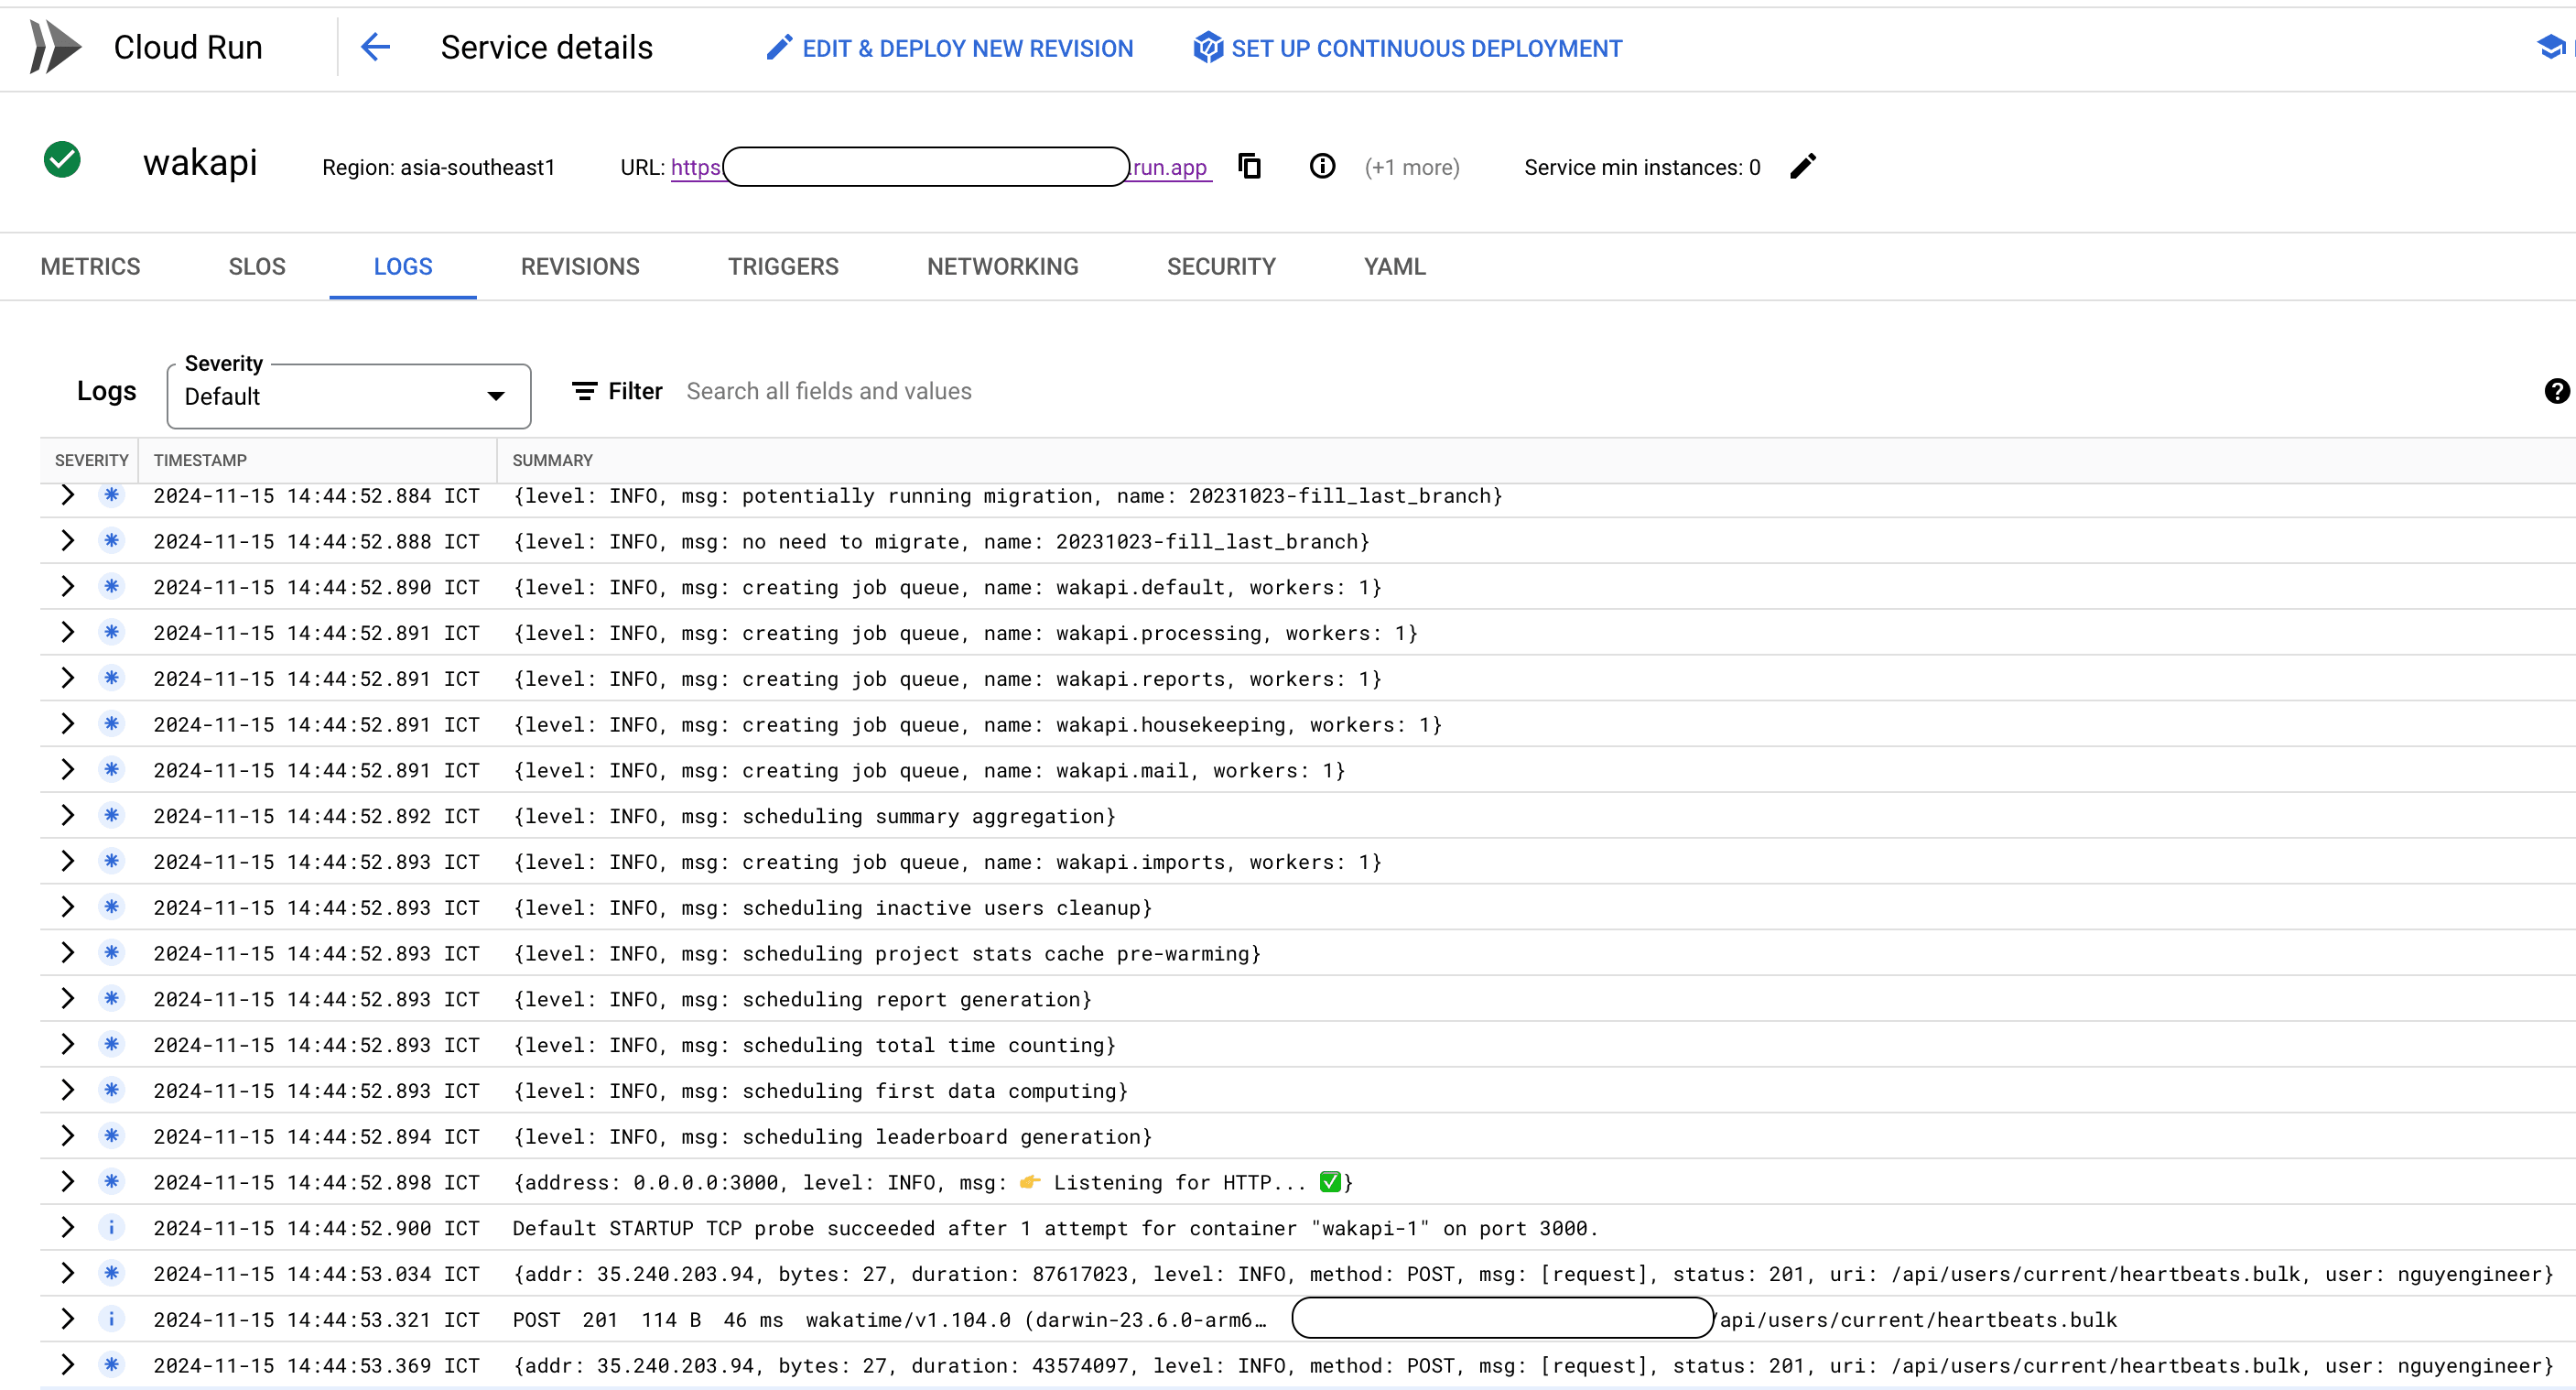
Task: Expand the 'Listening for HTTP' log entry
Action: [x=67, y=1182]
